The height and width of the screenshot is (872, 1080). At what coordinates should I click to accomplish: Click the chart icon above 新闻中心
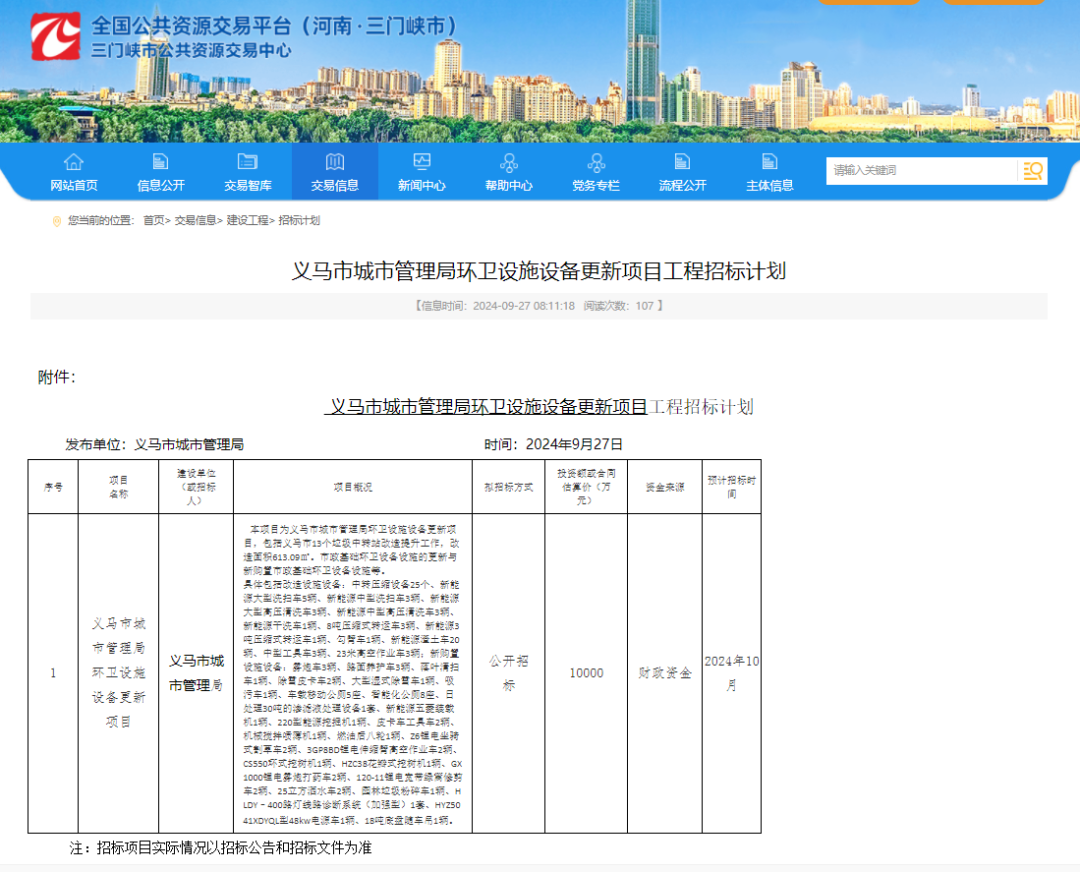pyautogui.click(x=422, y=162)
